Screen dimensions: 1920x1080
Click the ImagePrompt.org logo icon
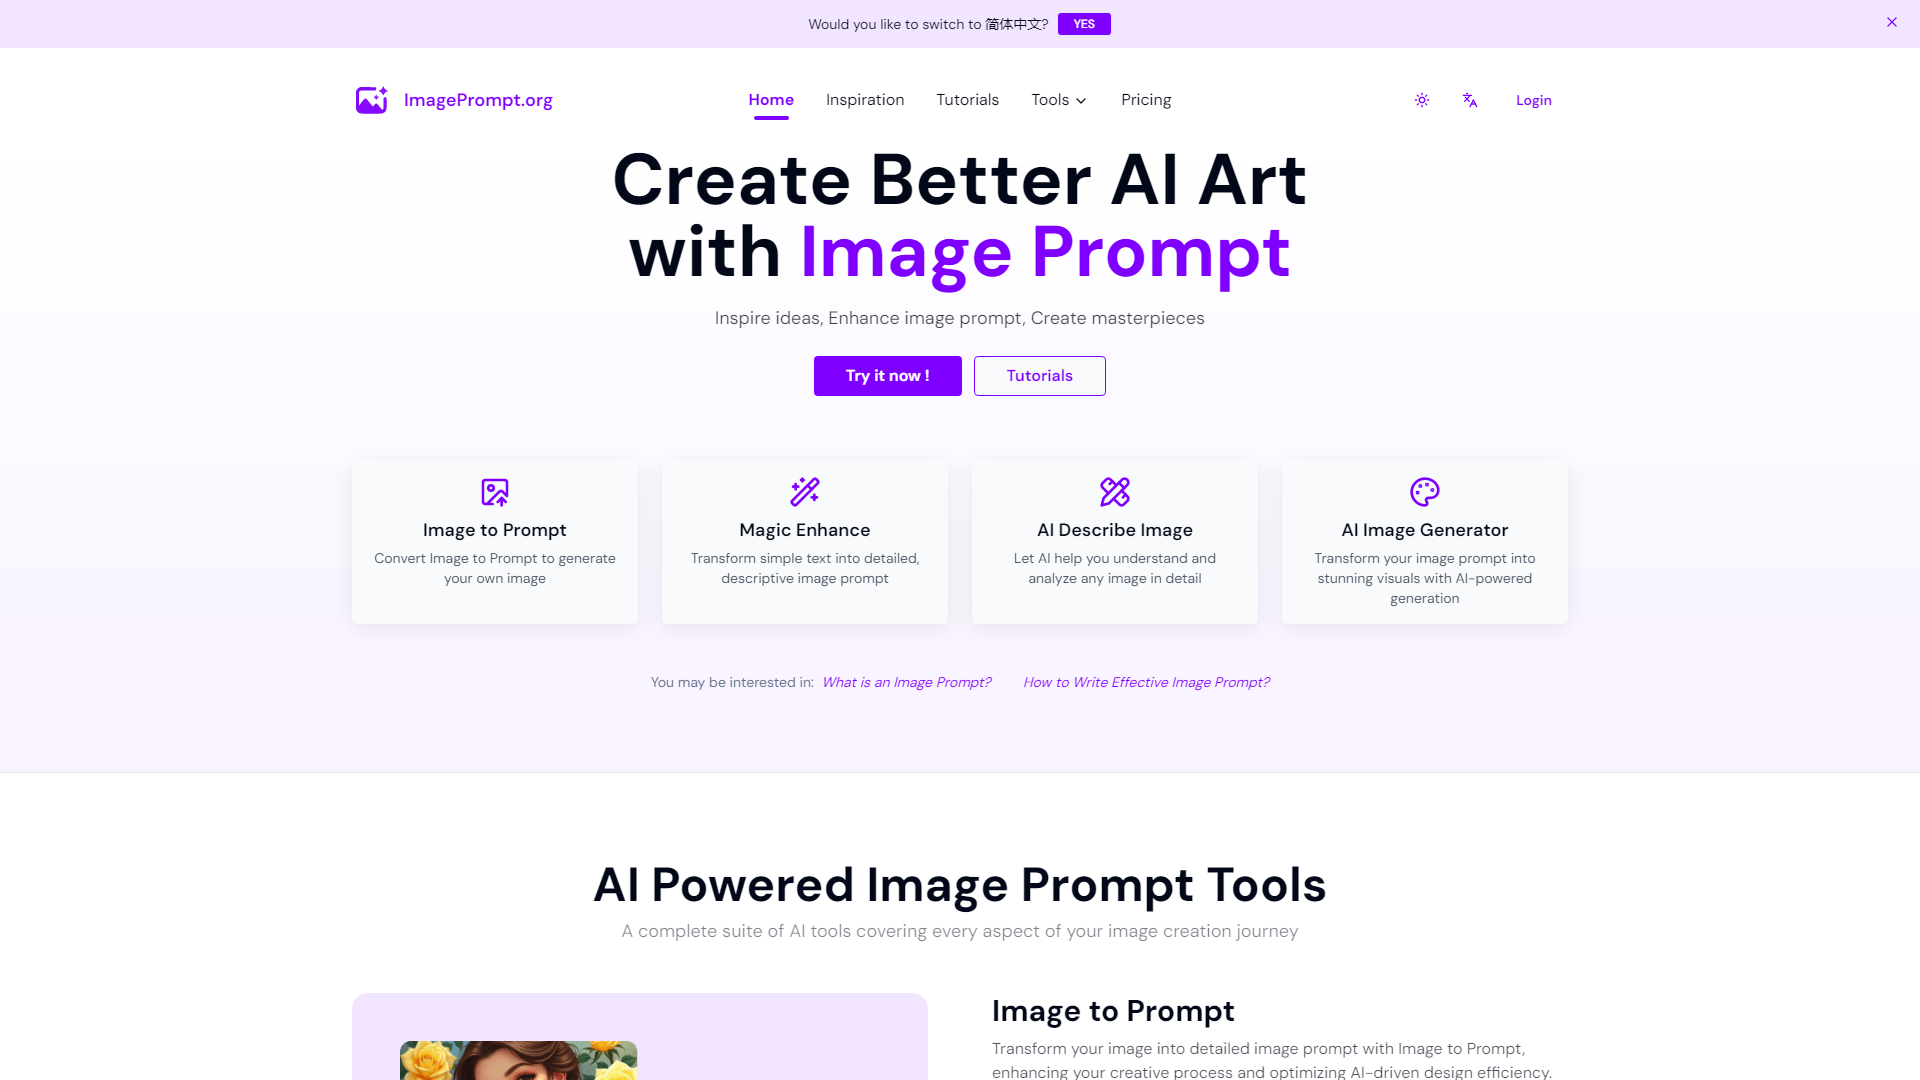coord(372,99)
